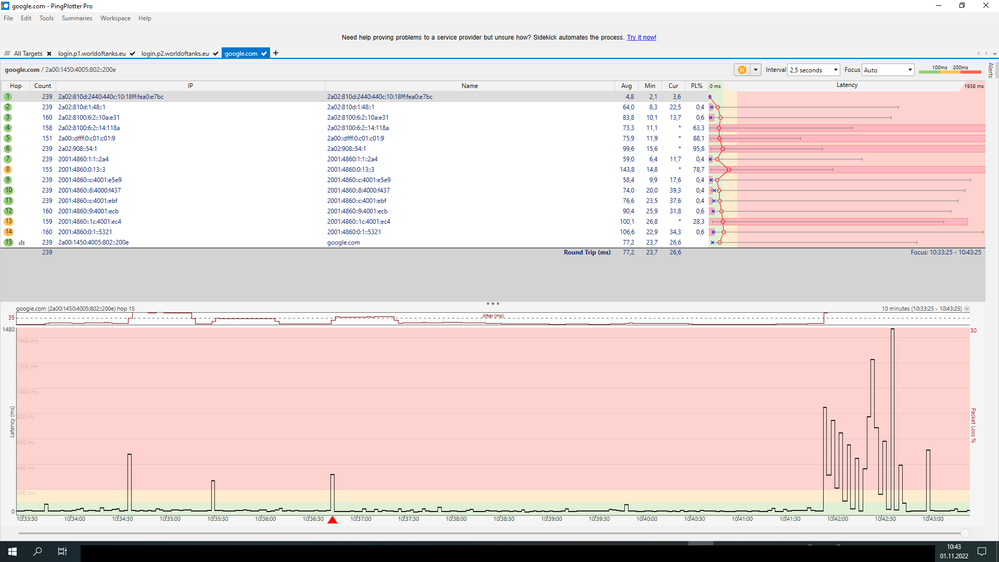
Task: Click the checkmark on the google.com tab
Action: pyautogui.click(x=264, y=54)
